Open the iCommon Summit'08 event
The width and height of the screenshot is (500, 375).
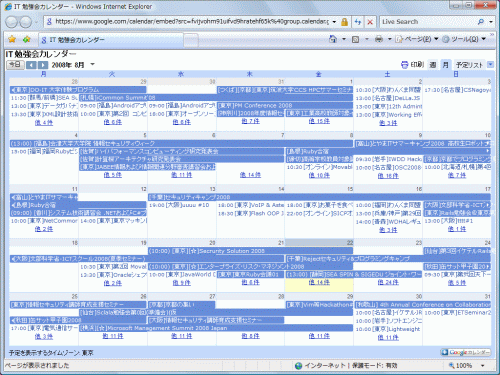point(216,98)
